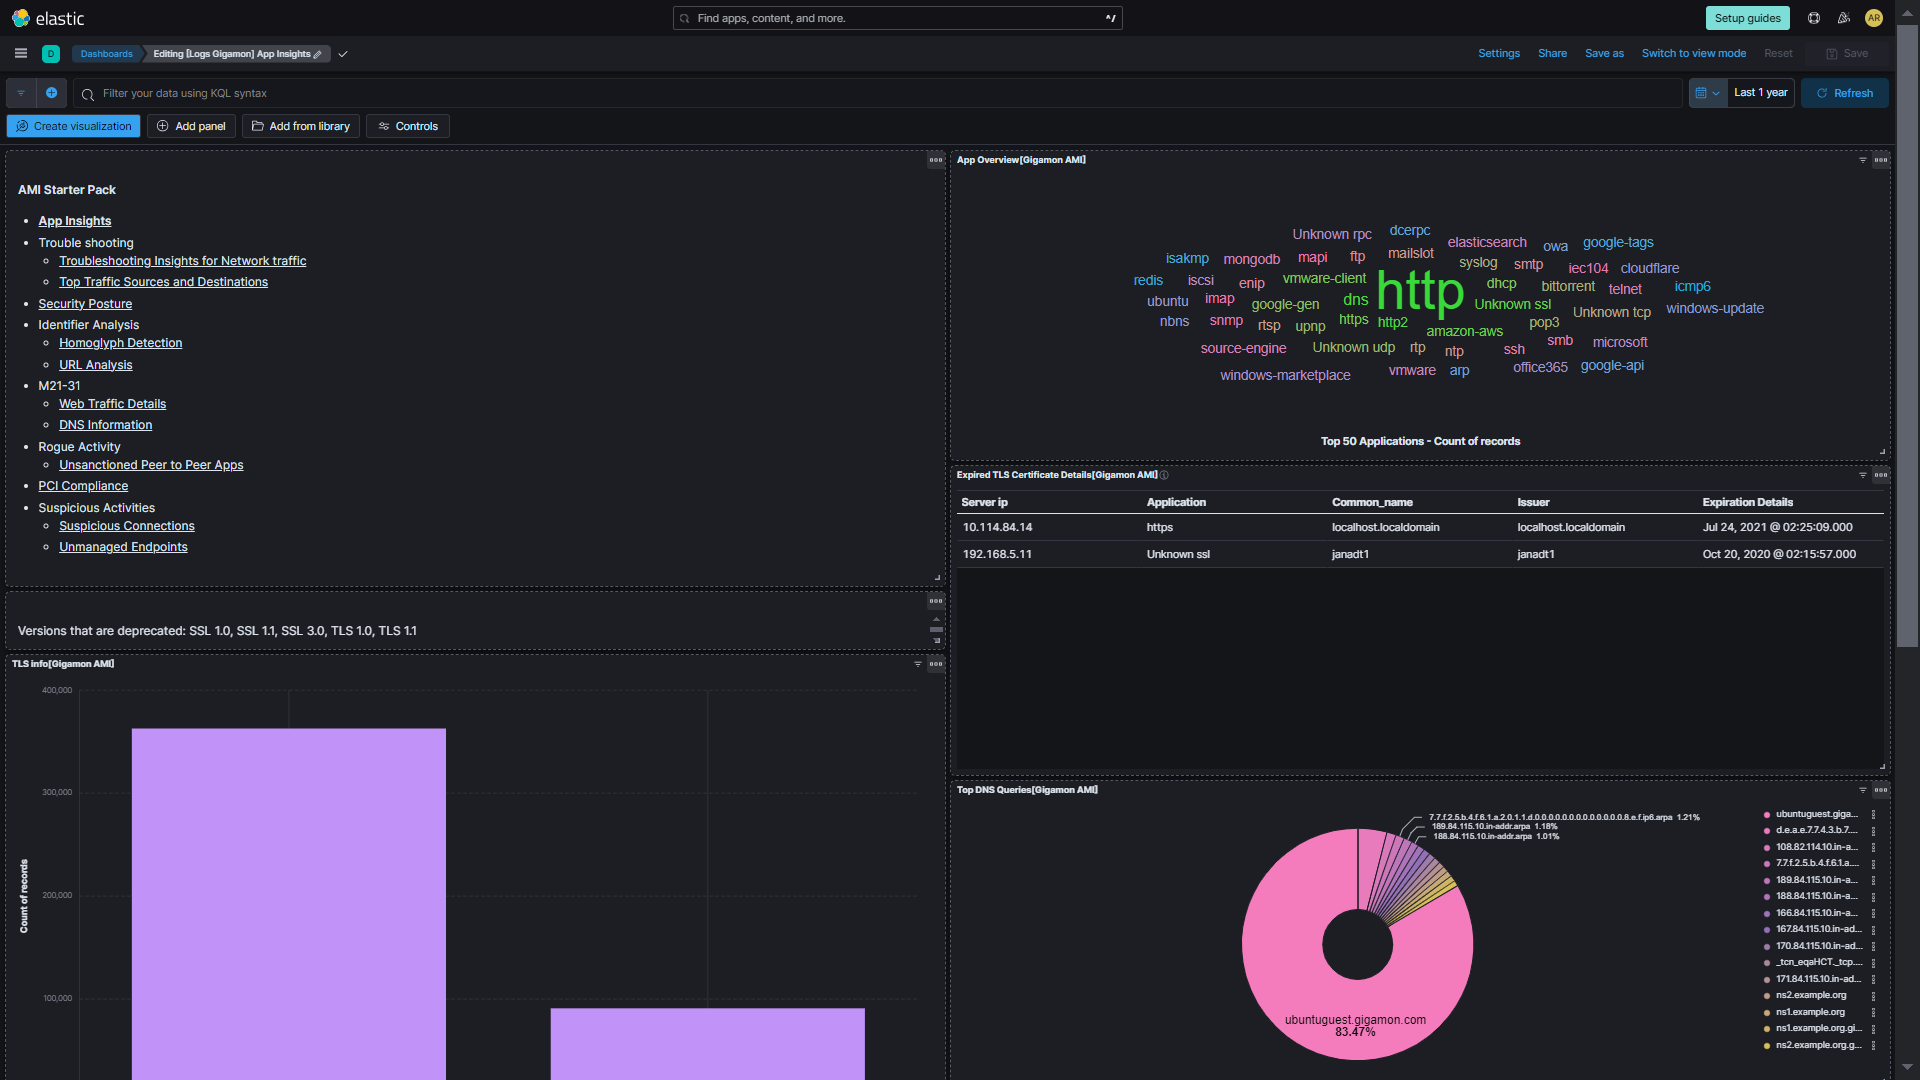
Task: Click the notifications bell icon
Action: click(x=1843, y=18)
